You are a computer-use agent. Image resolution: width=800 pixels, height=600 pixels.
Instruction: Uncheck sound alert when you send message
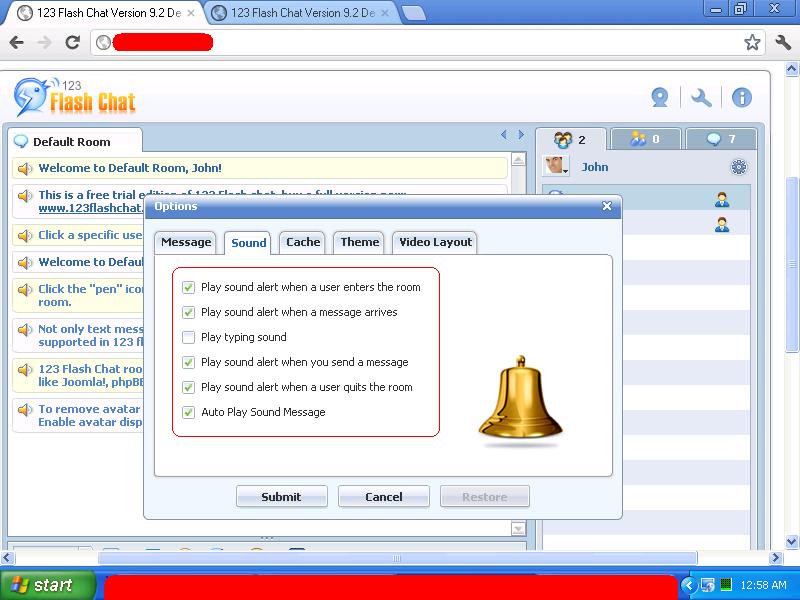(x=188, y=362)
